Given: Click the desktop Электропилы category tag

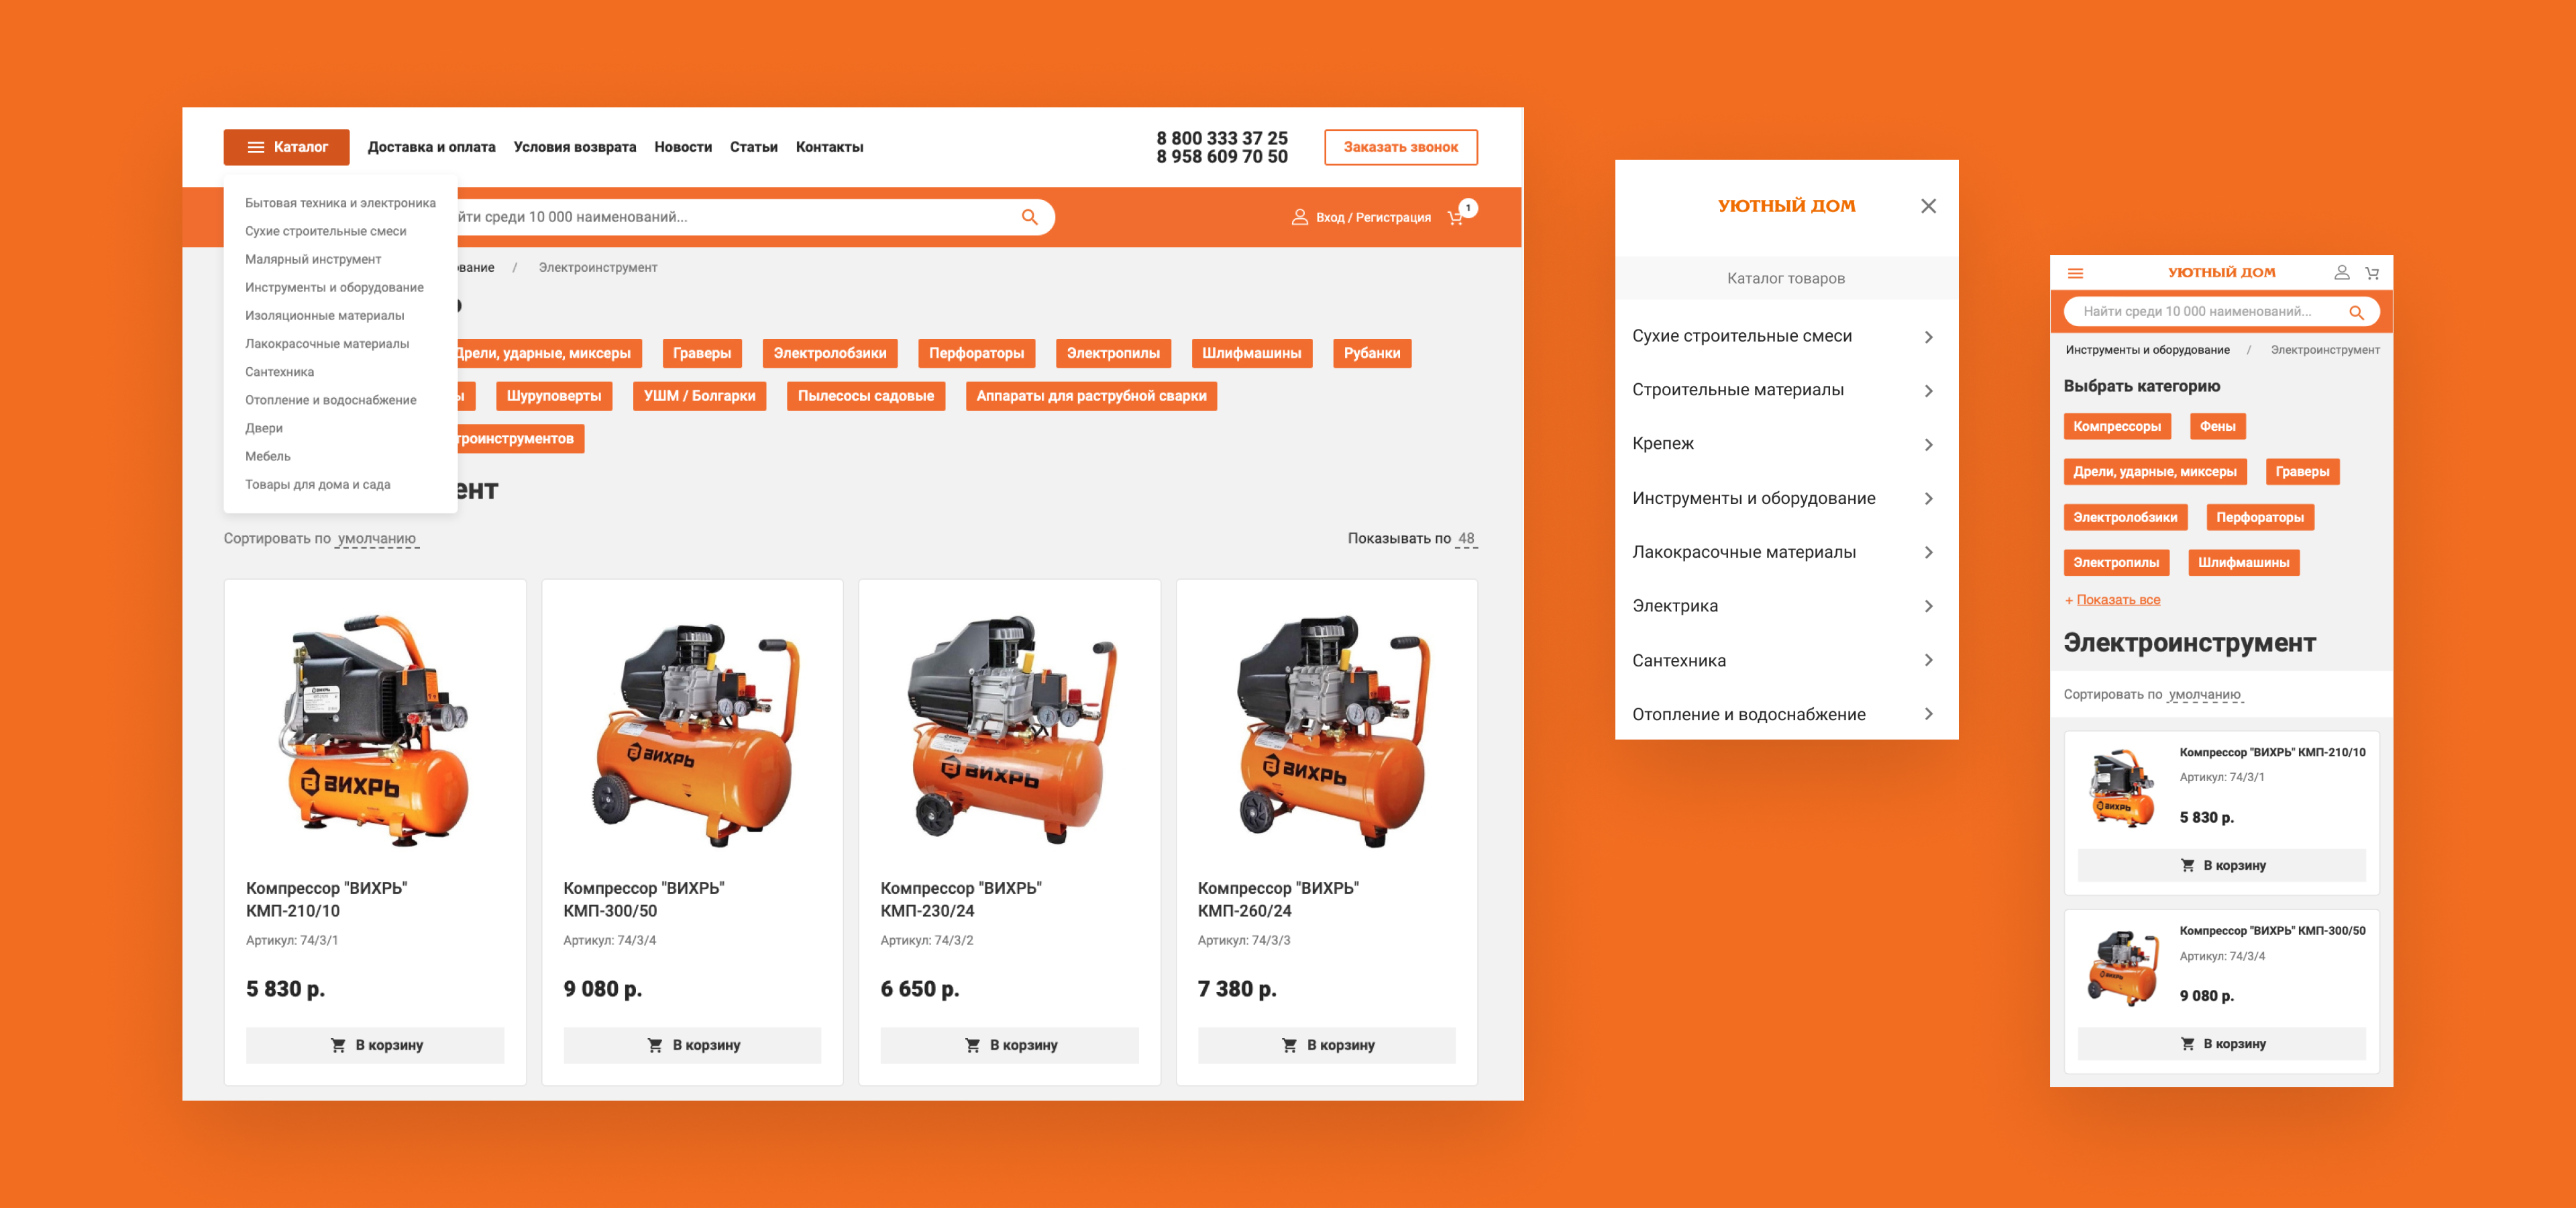Looking at the screenshot, I should (x=1112, y=353).
